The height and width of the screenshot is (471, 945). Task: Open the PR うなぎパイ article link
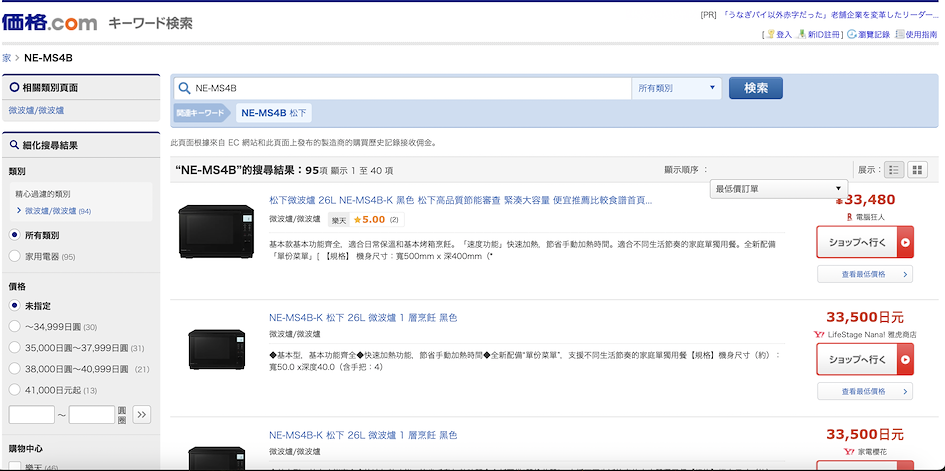[x=830, y=15]
